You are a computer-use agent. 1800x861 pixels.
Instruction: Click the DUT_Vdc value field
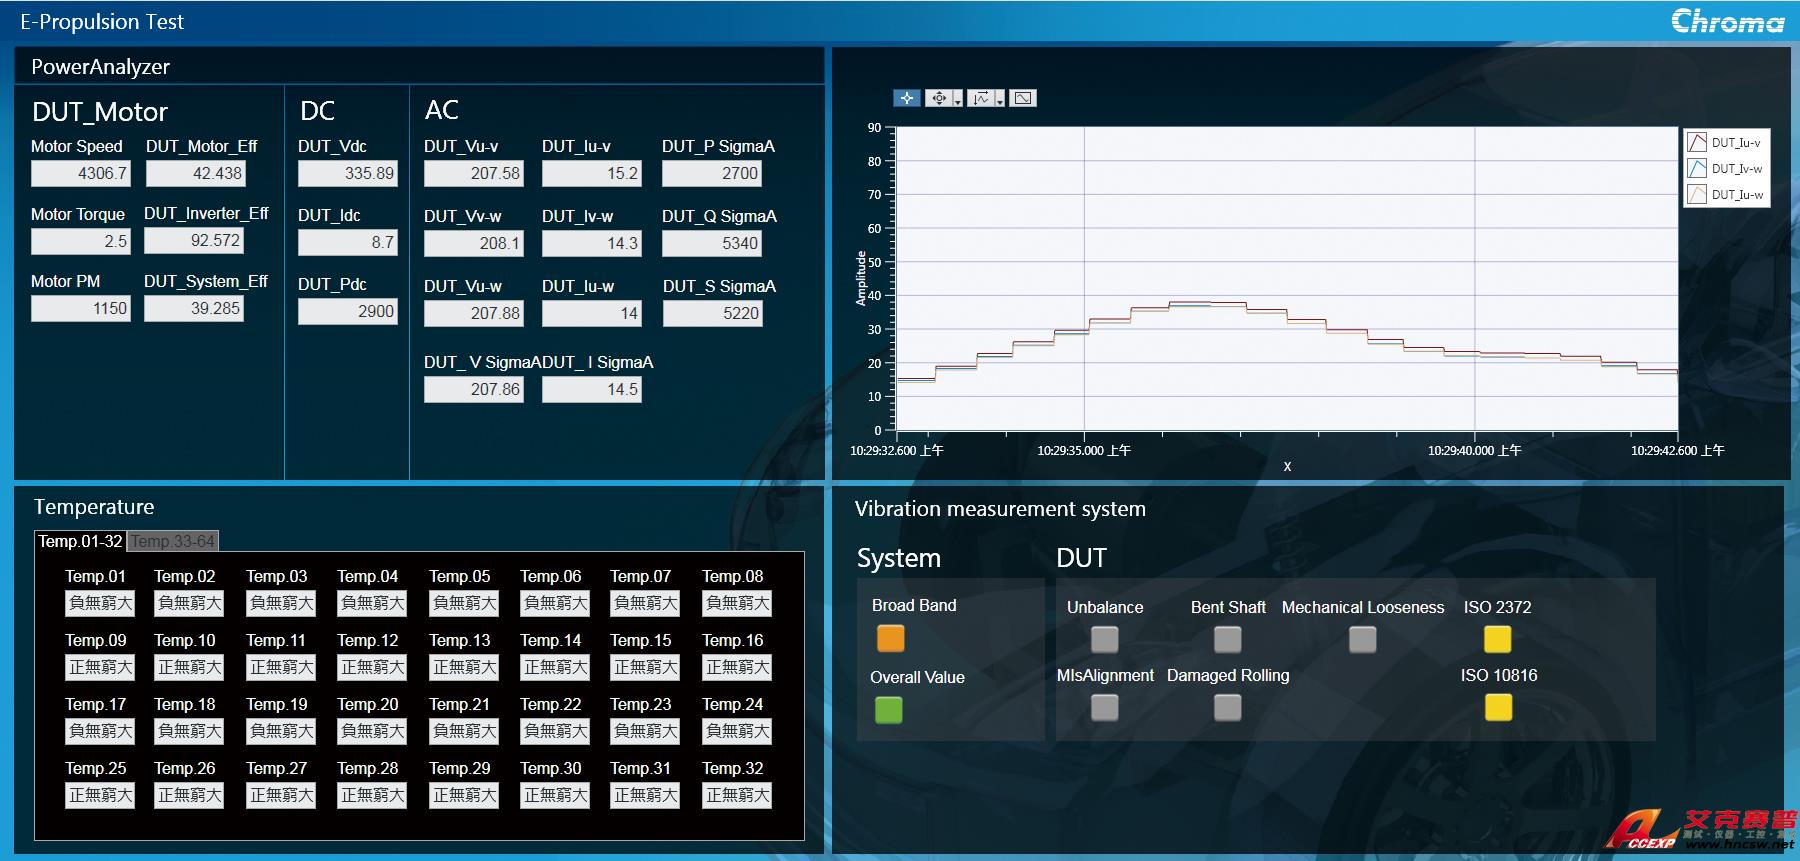click(348, 174)
